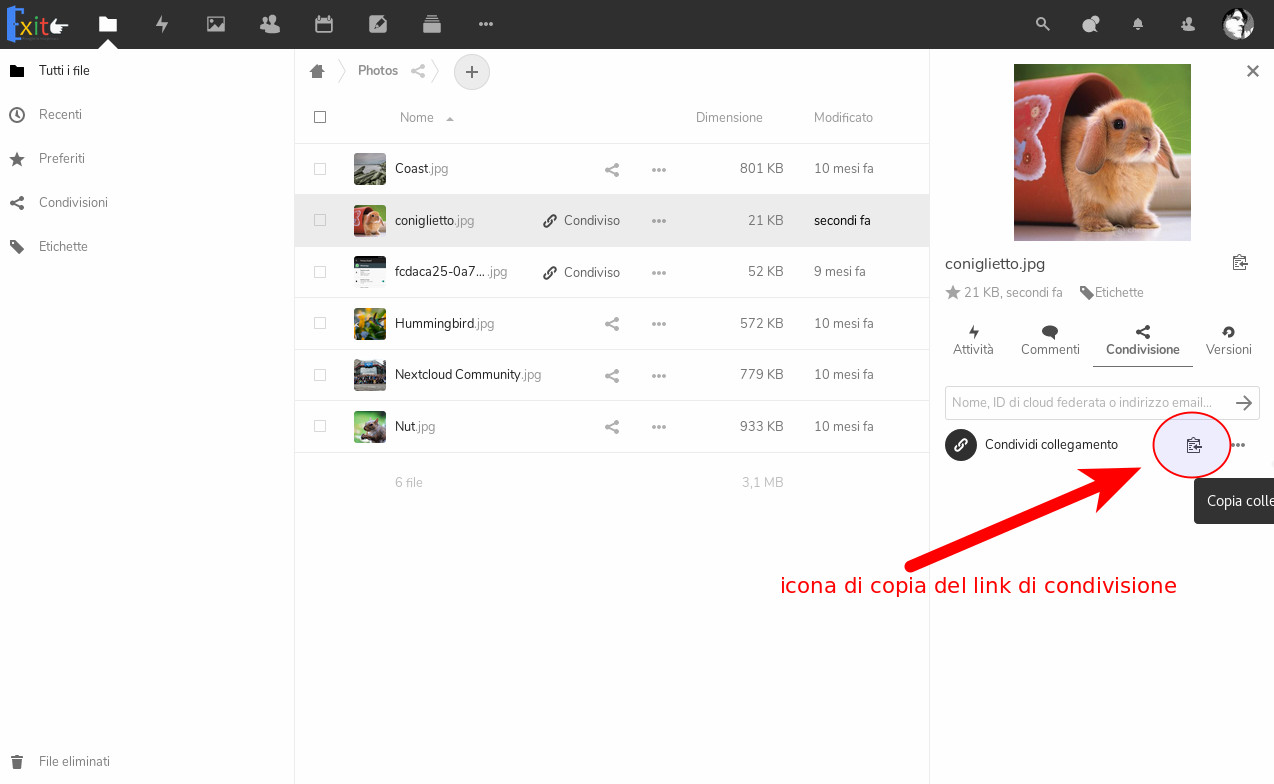Open actions menu for Coast.jpg

pyautogui.click(x=659, y=169)
